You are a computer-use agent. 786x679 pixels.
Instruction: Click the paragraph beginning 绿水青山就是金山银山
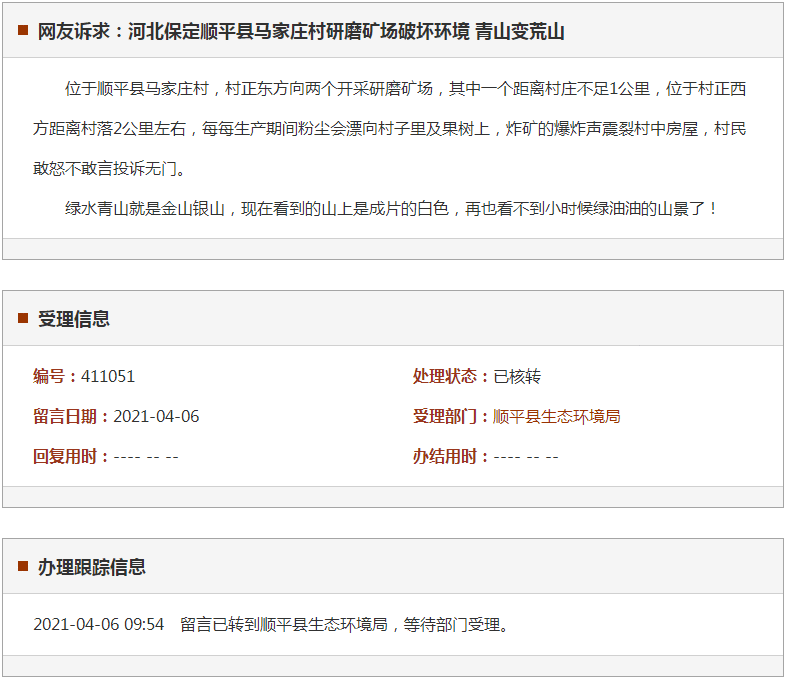[392, 209]
